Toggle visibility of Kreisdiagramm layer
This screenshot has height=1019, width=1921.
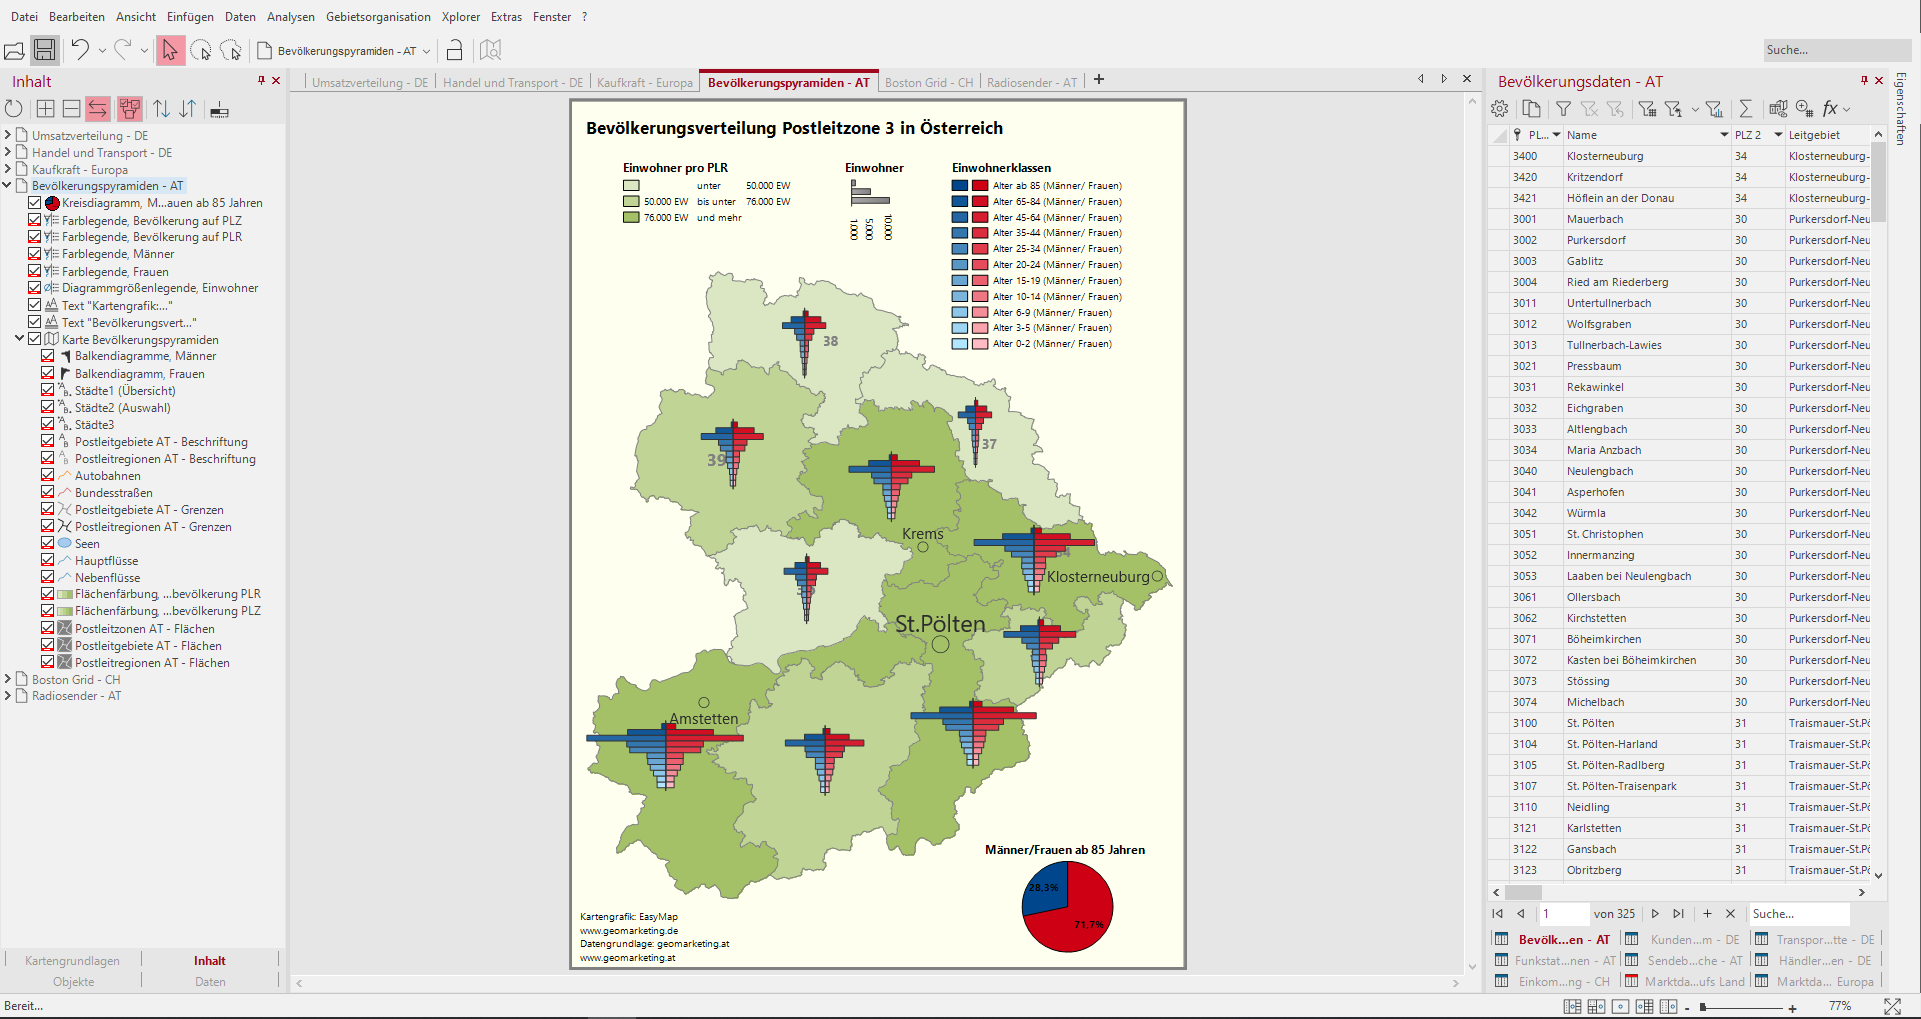click(35, 203)
